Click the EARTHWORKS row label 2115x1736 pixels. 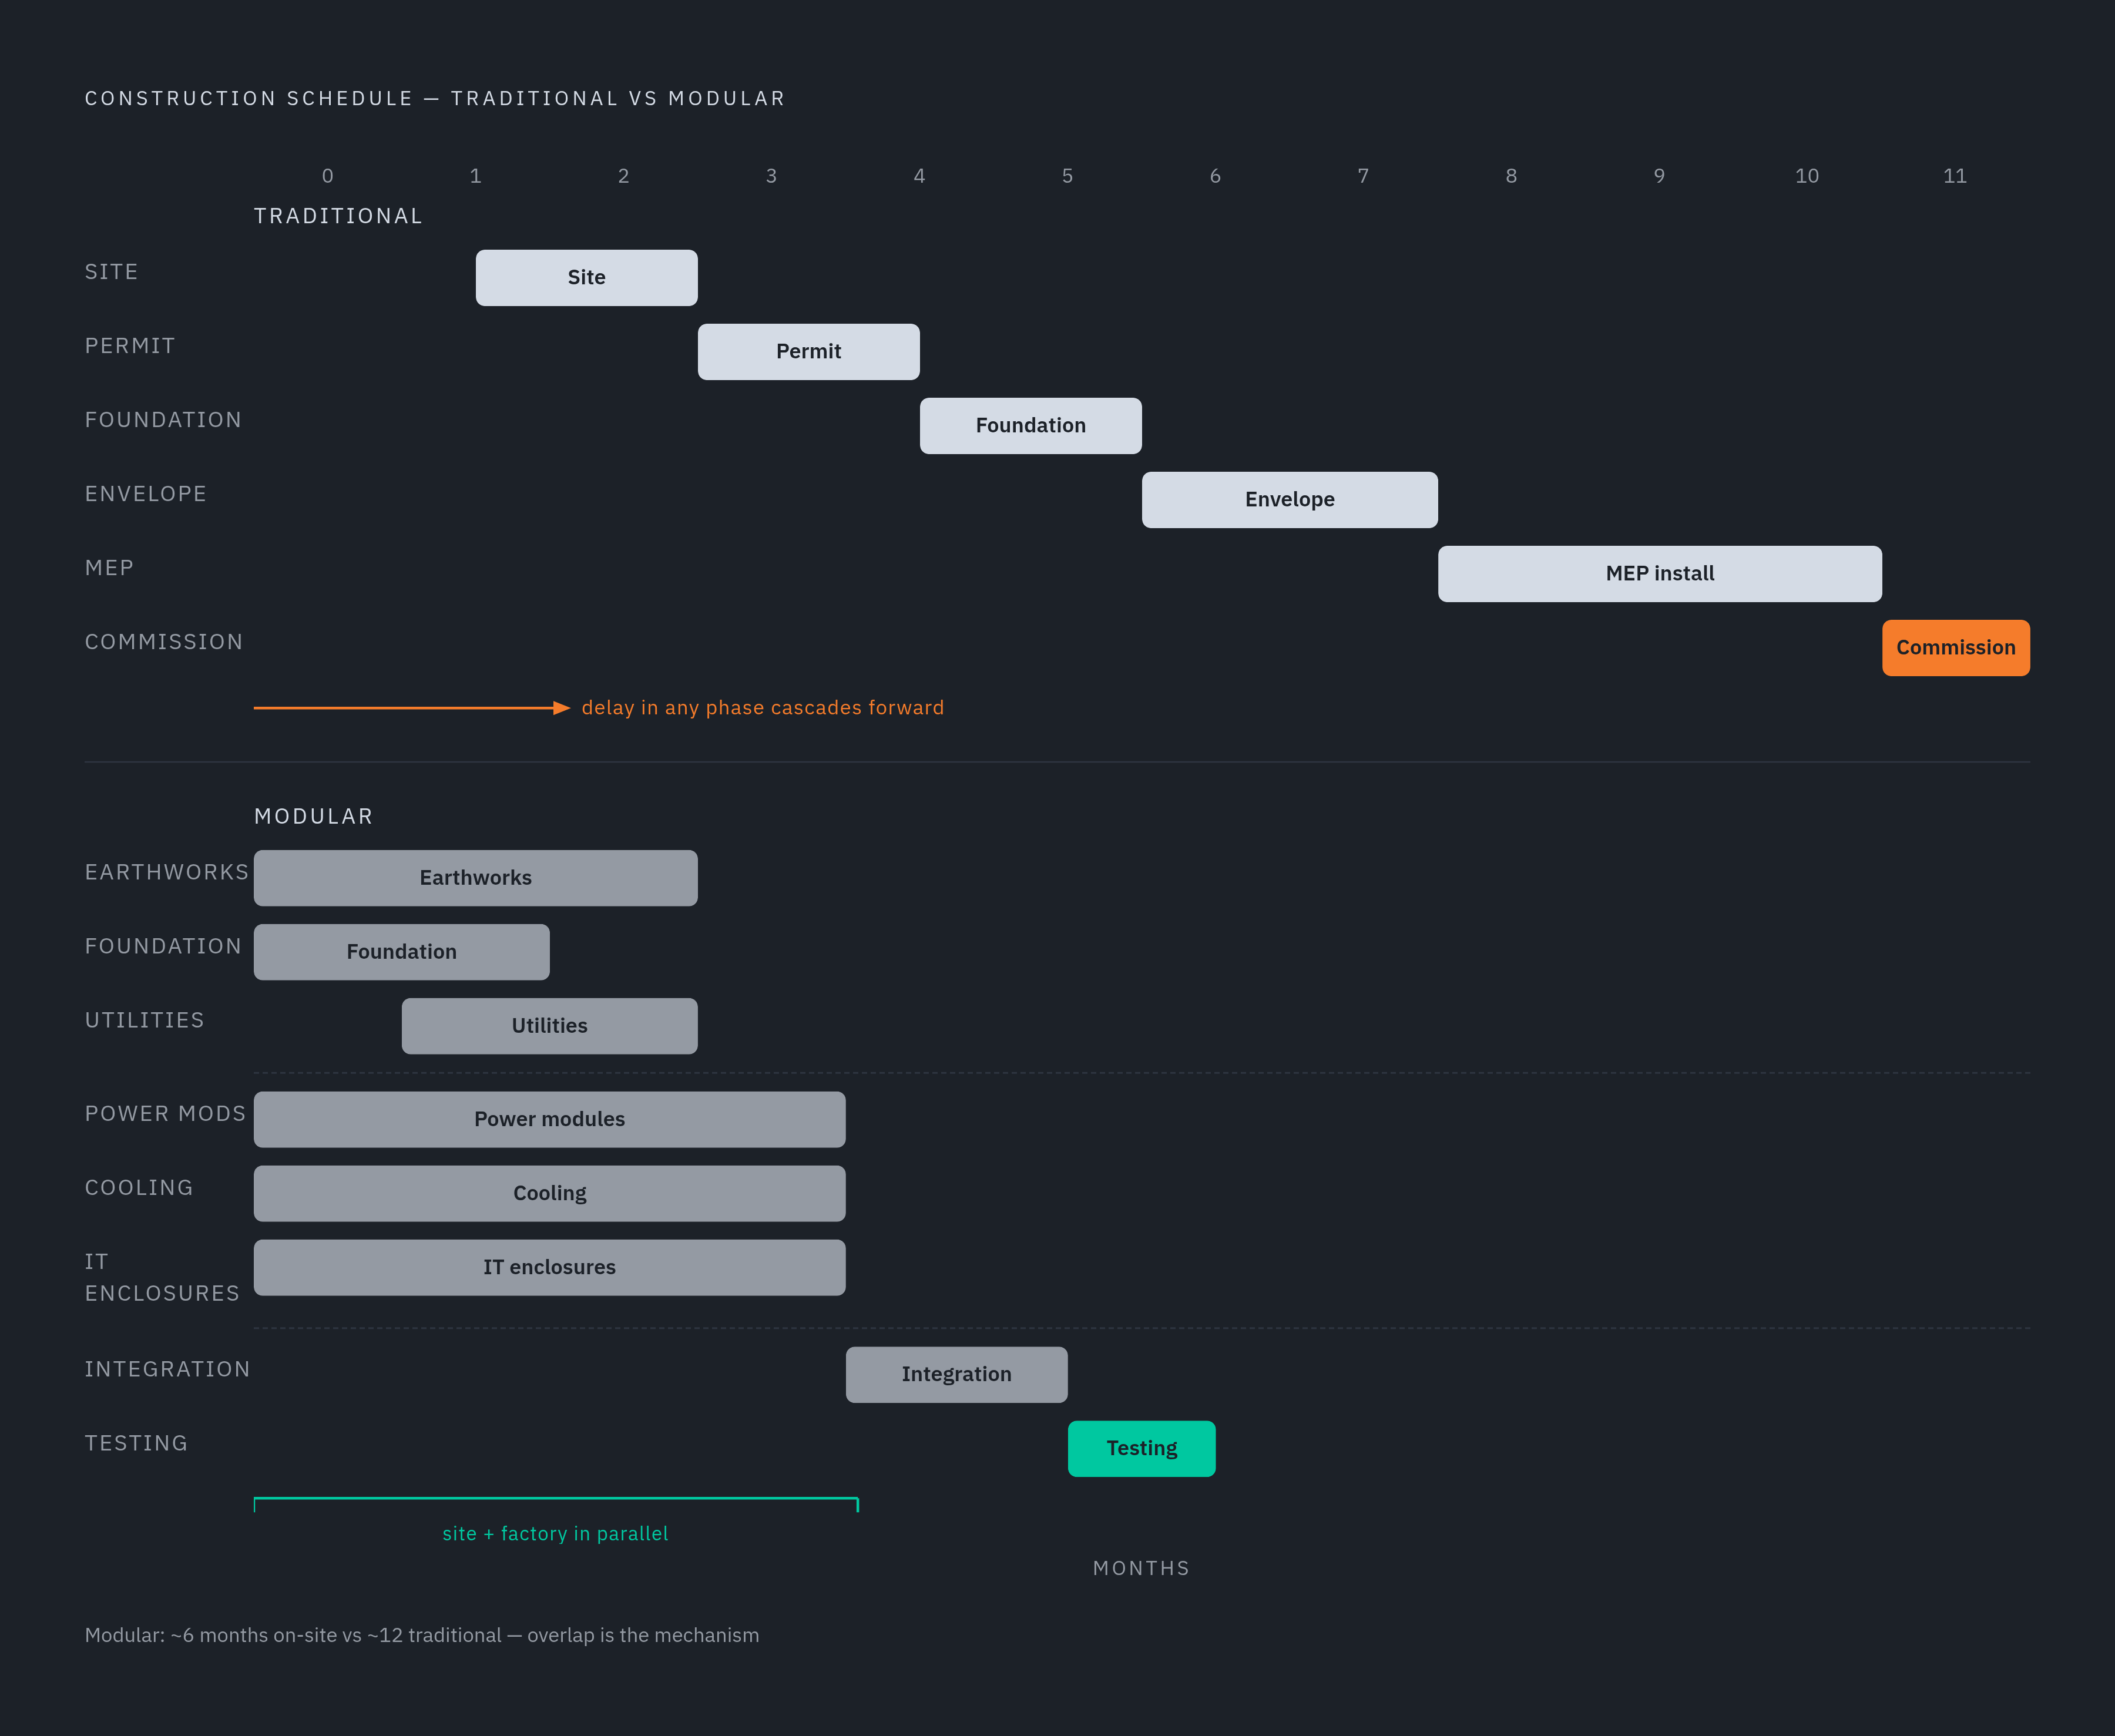point(166,872)
